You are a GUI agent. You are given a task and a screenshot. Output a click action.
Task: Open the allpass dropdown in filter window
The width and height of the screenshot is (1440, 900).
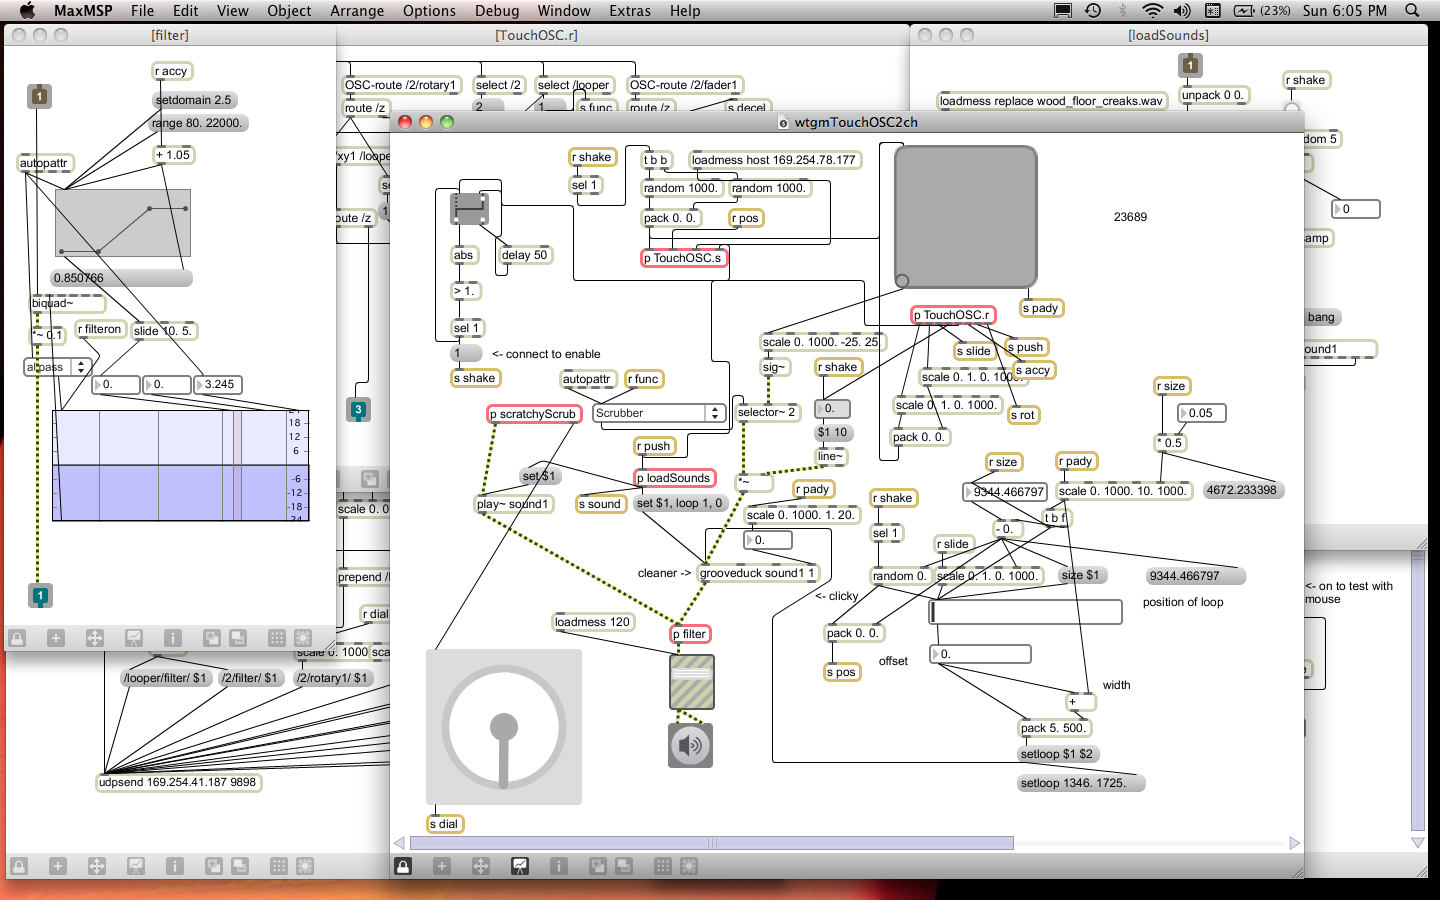[x=58, y=367]
